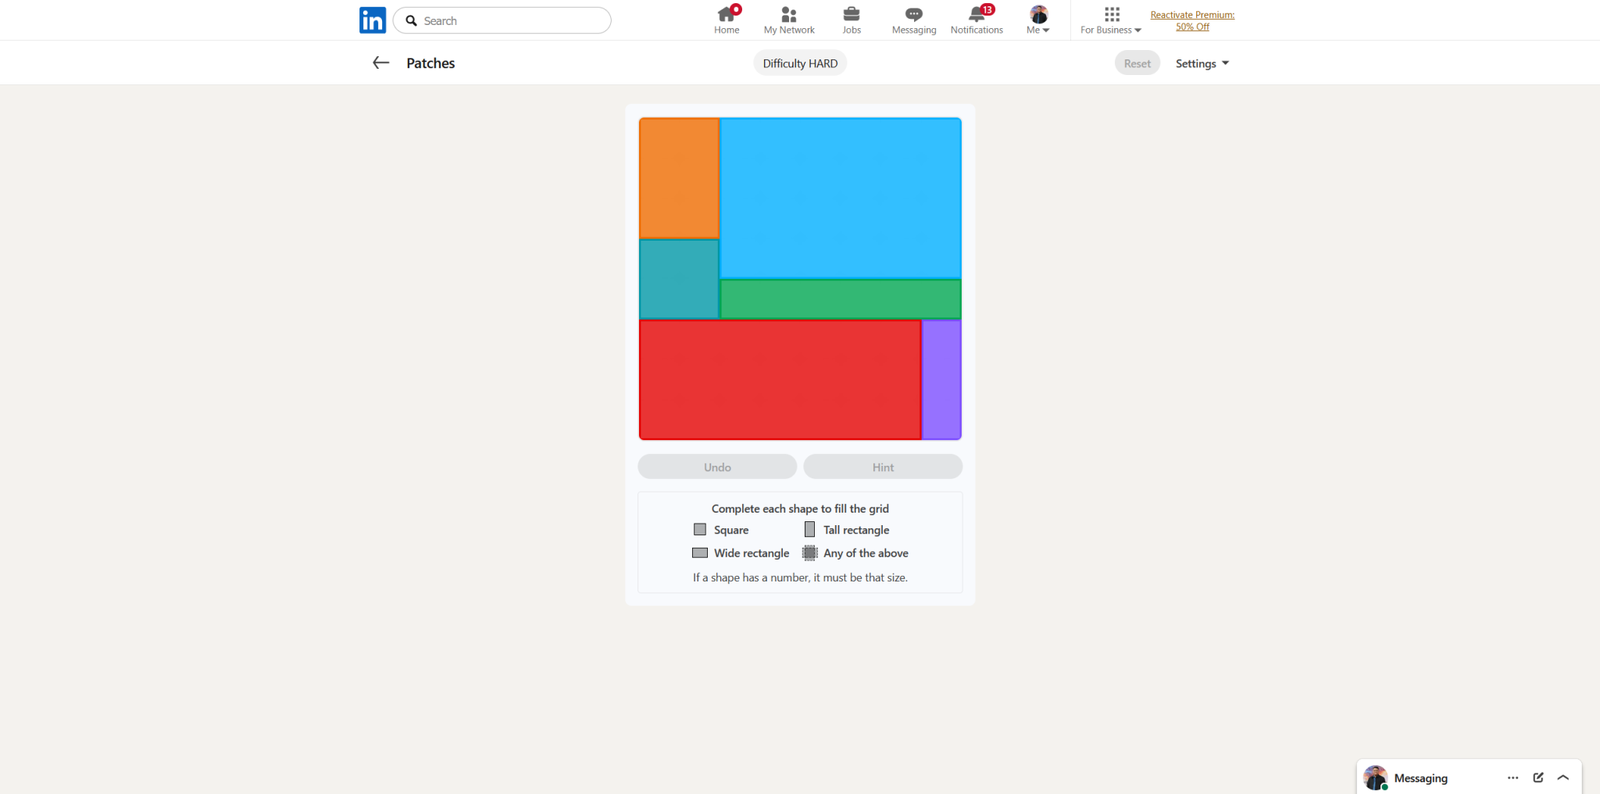Expand the Messaging panel chevron

(1563, 777)
